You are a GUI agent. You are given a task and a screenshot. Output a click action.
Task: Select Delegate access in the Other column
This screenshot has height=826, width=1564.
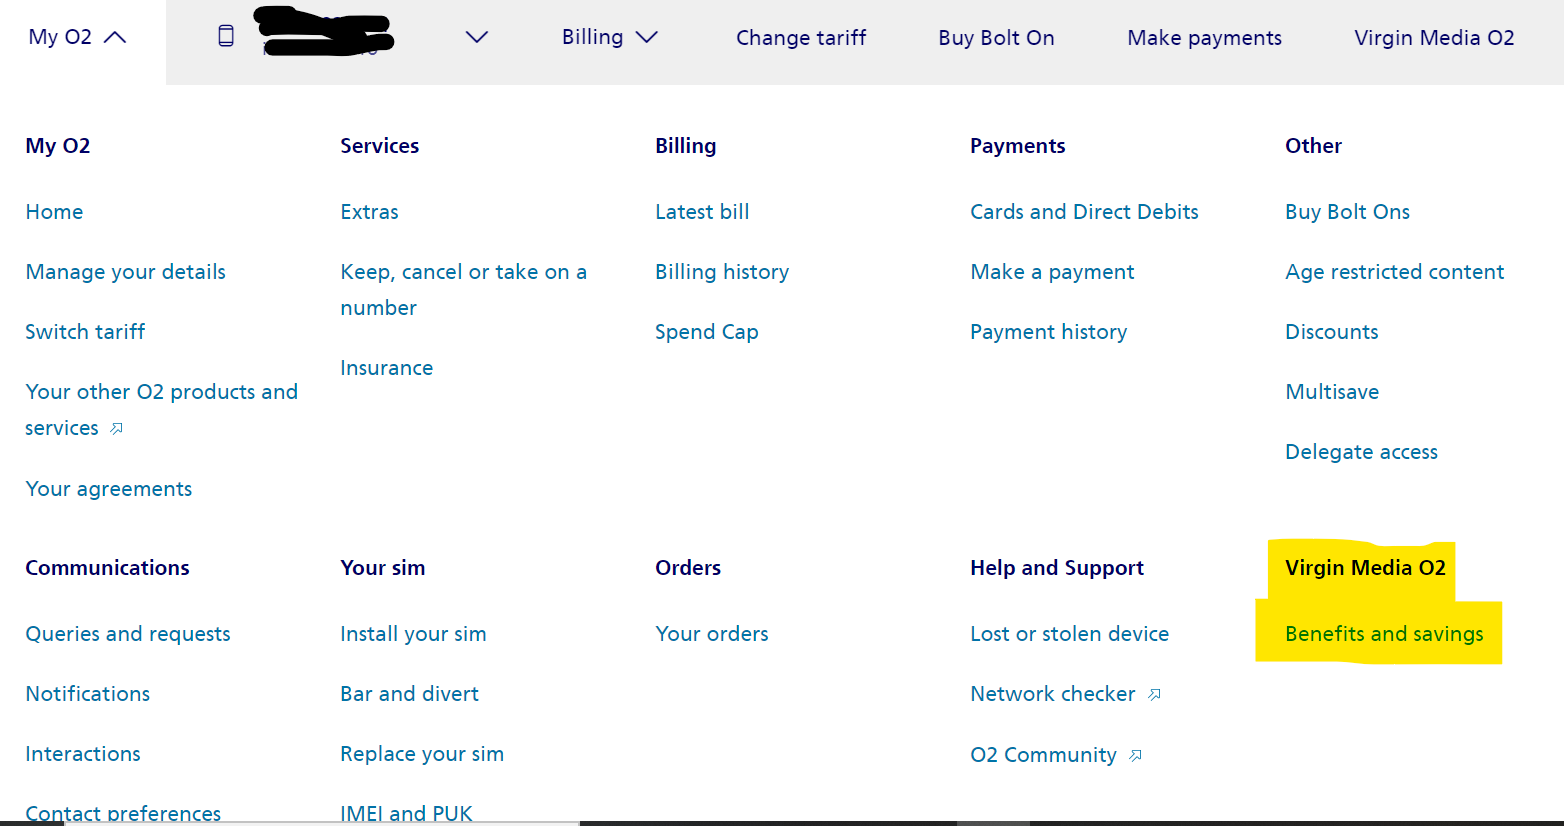1361,452
